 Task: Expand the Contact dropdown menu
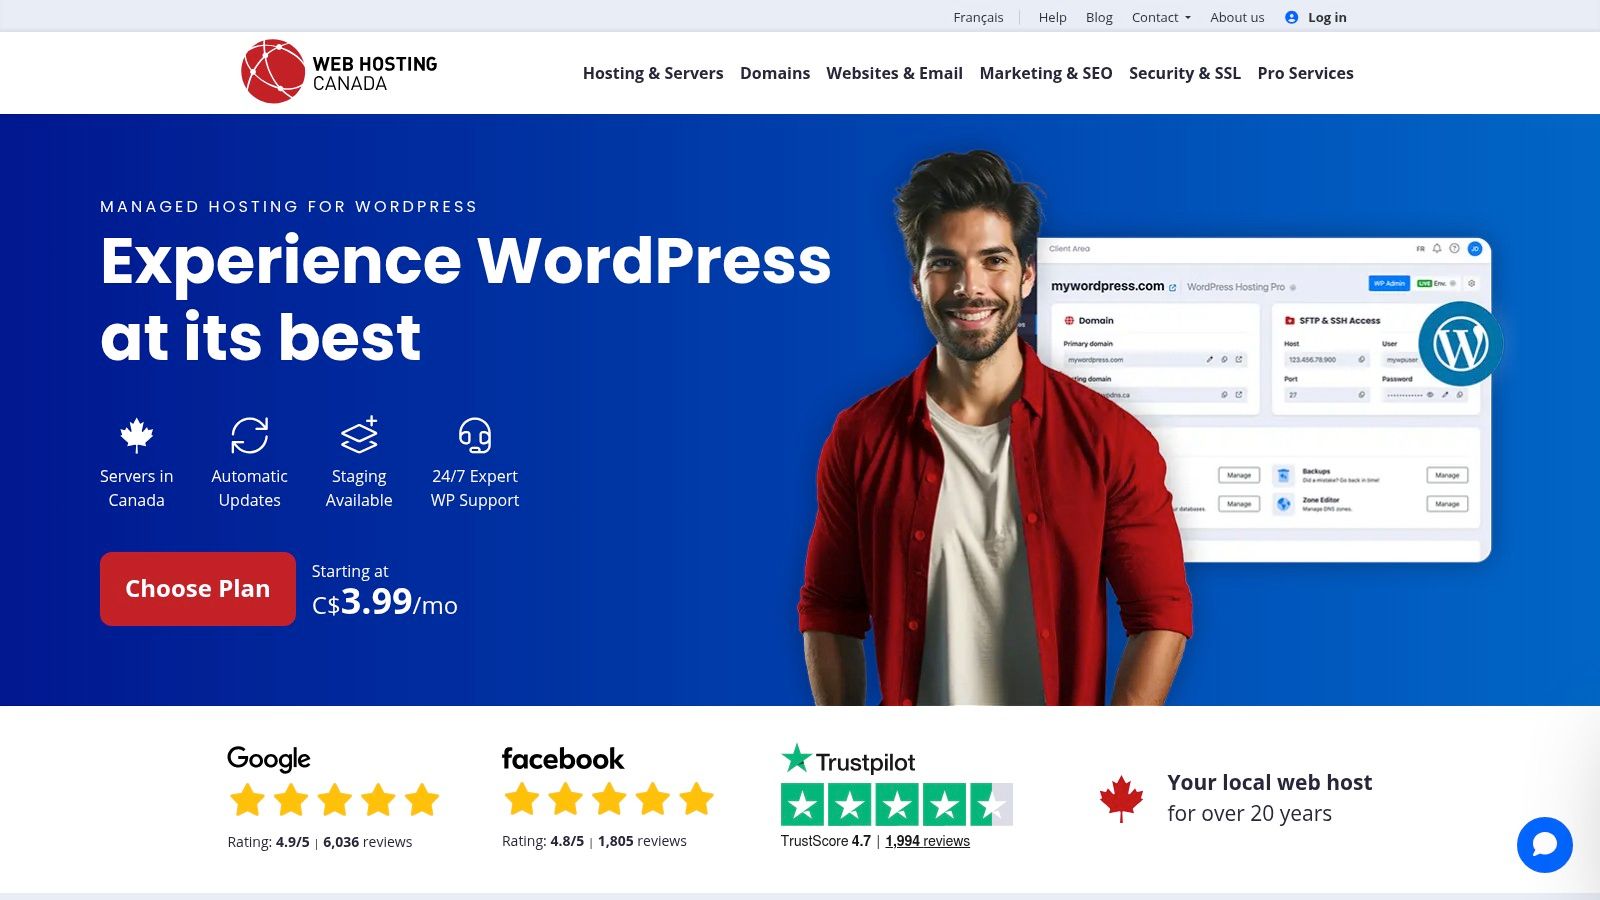[1160, 17]
